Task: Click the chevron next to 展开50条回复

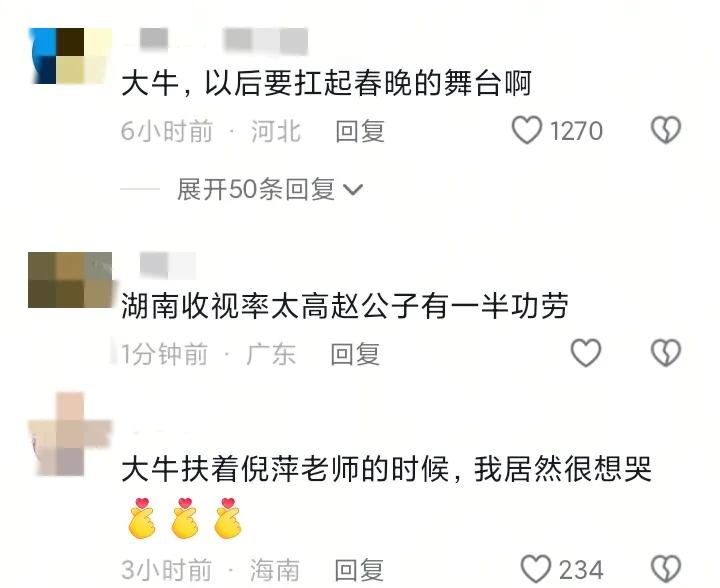Action: click(354, 190)
